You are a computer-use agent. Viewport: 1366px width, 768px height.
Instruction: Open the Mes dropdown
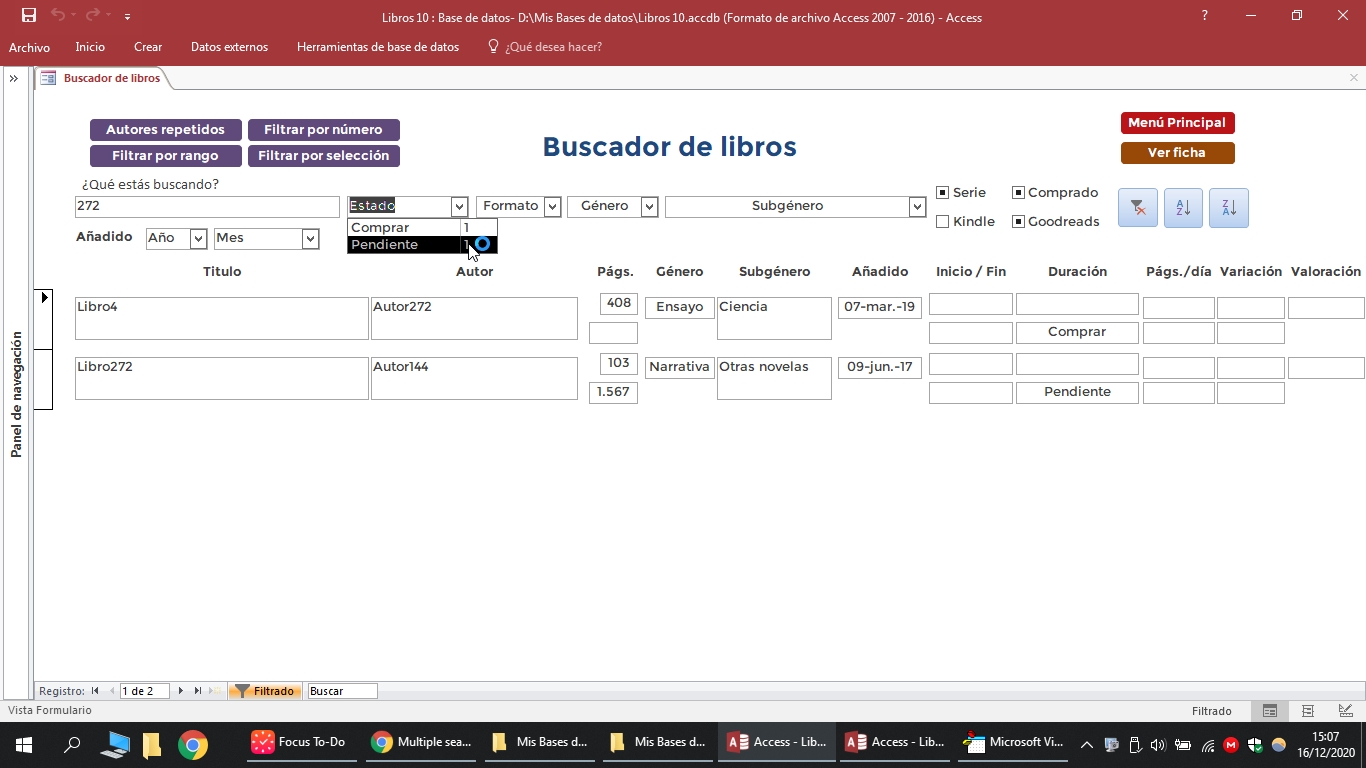[x=310, y=239]
